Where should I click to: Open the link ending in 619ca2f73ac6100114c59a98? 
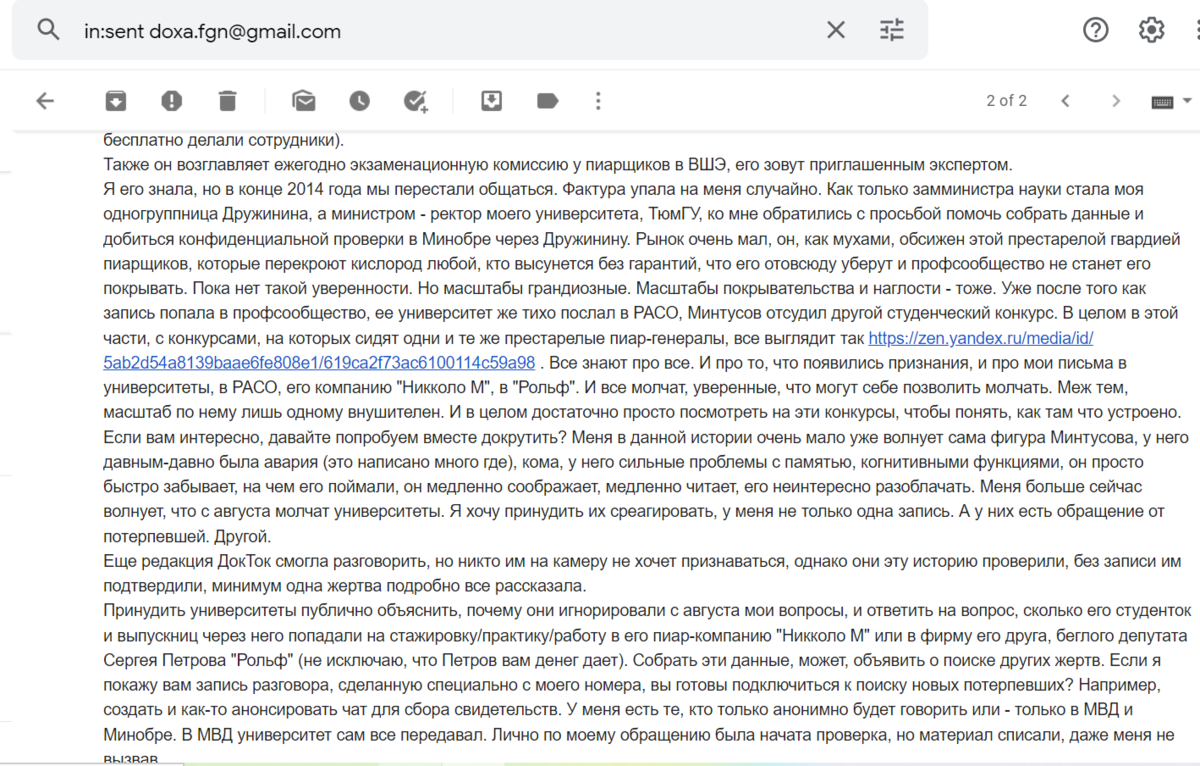coord(319,362)
